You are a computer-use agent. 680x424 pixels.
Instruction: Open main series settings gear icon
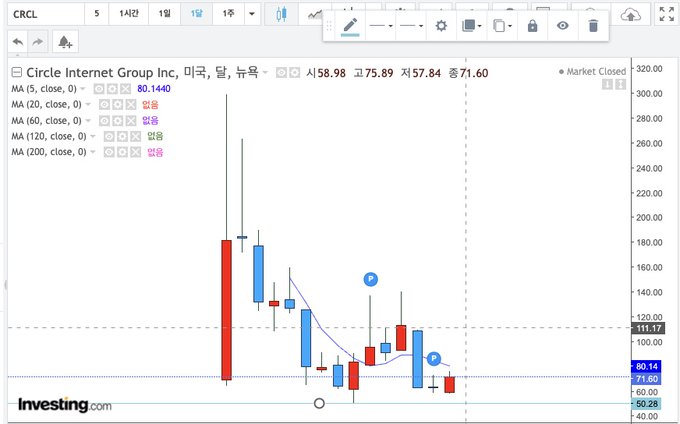pos(294,73)
